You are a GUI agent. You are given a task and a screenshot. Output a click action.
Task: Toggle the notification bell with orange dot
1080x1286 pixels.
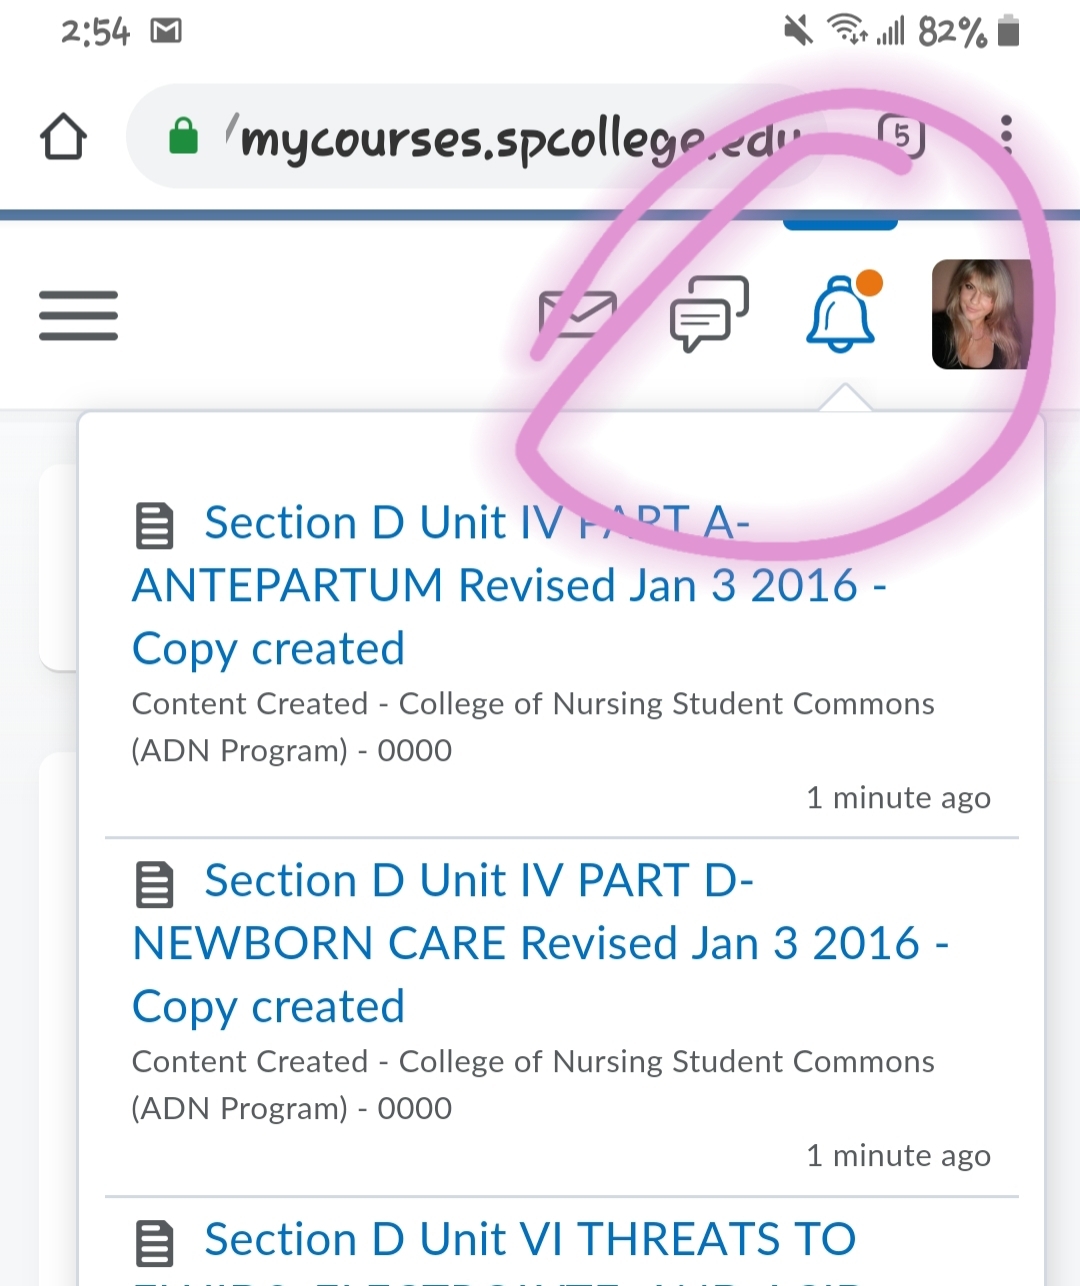pyautogui.click(x=844, y=312)
